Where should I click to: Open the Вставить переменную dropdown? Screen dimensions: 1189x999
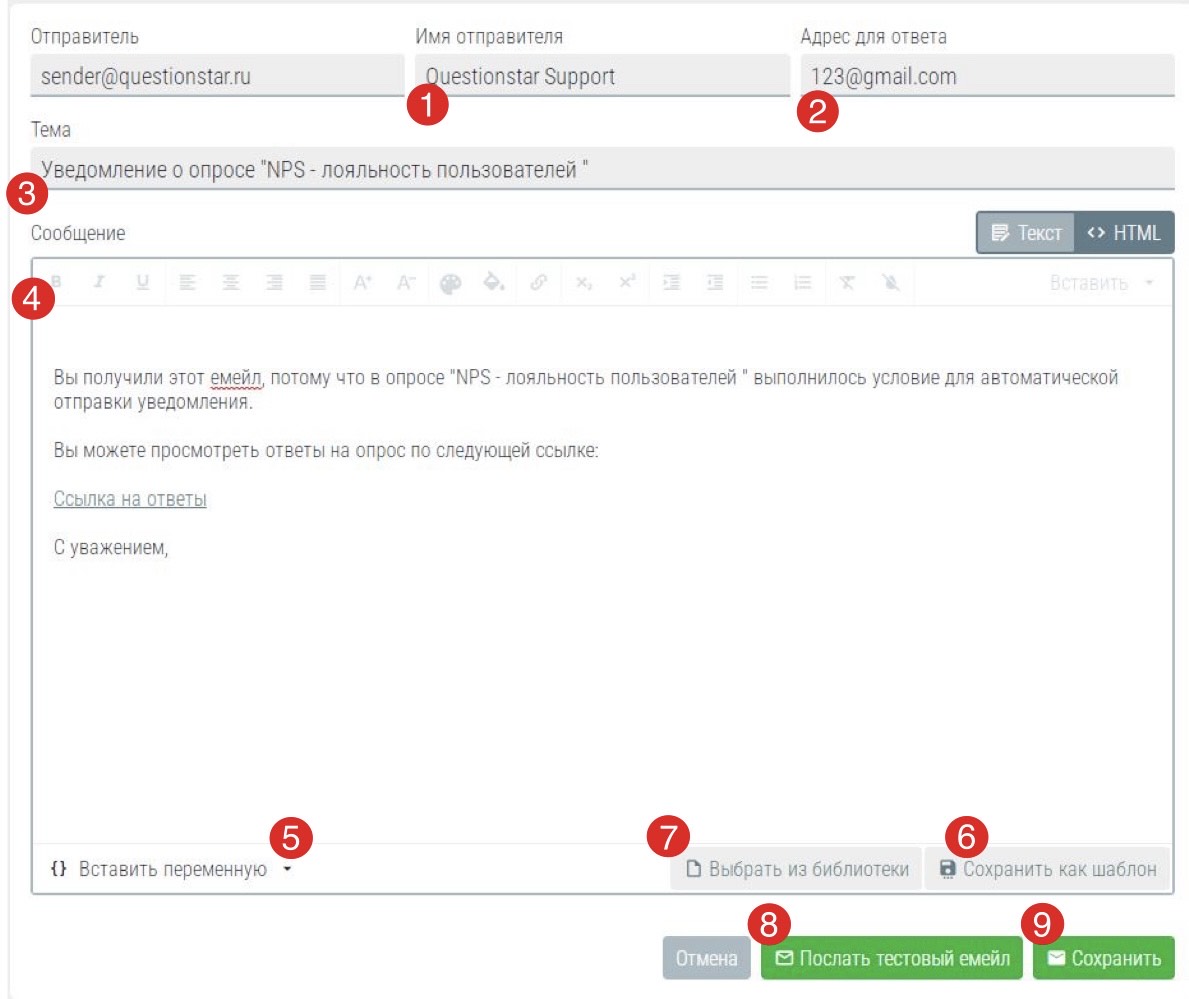(x=171, y=869)
